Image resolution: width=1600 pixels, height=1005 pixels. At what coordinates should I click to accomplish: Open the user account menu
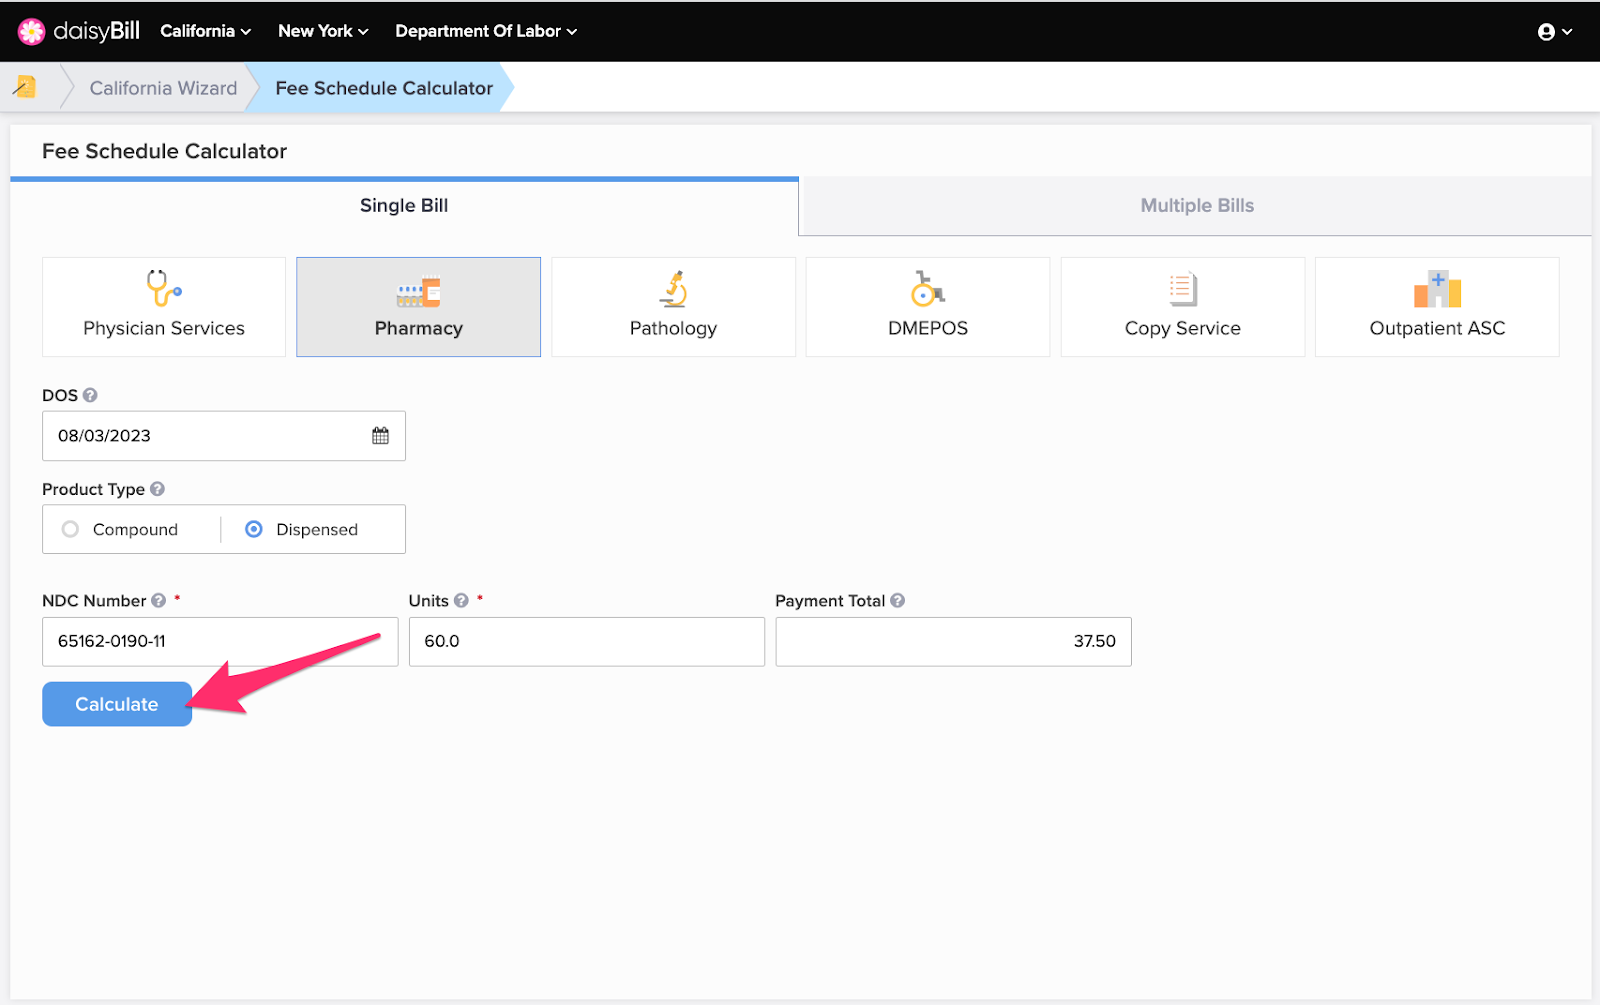click(1554, 32)
